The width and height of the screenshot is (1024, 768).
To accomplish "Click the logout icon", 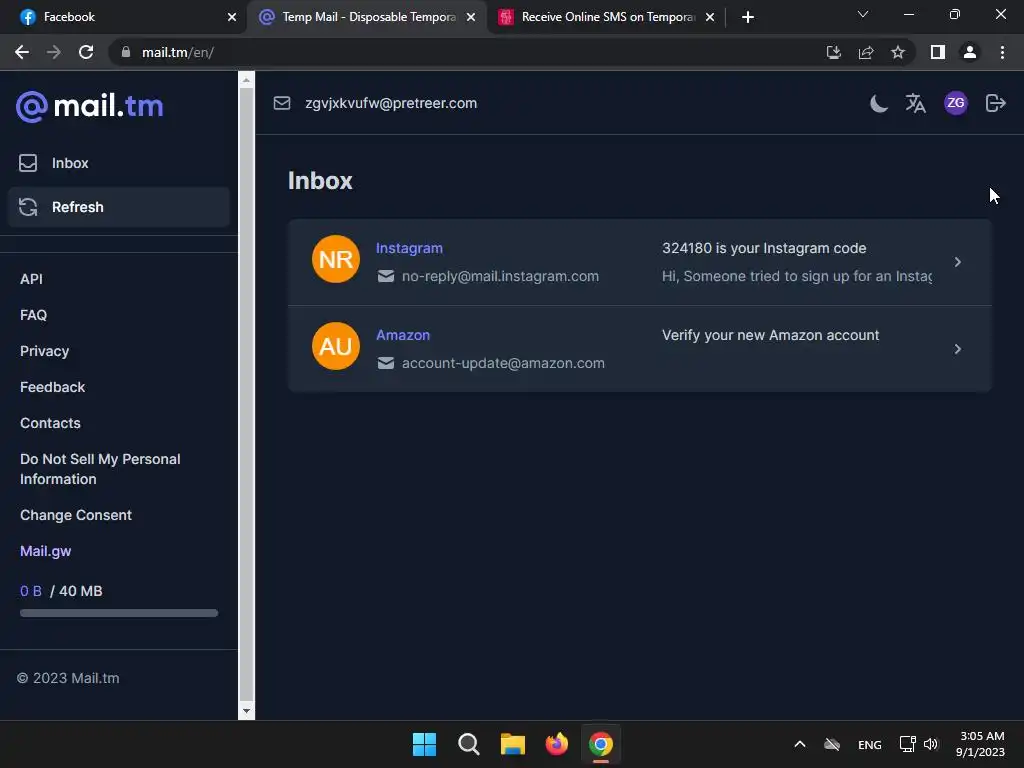I will click(995, 103).
